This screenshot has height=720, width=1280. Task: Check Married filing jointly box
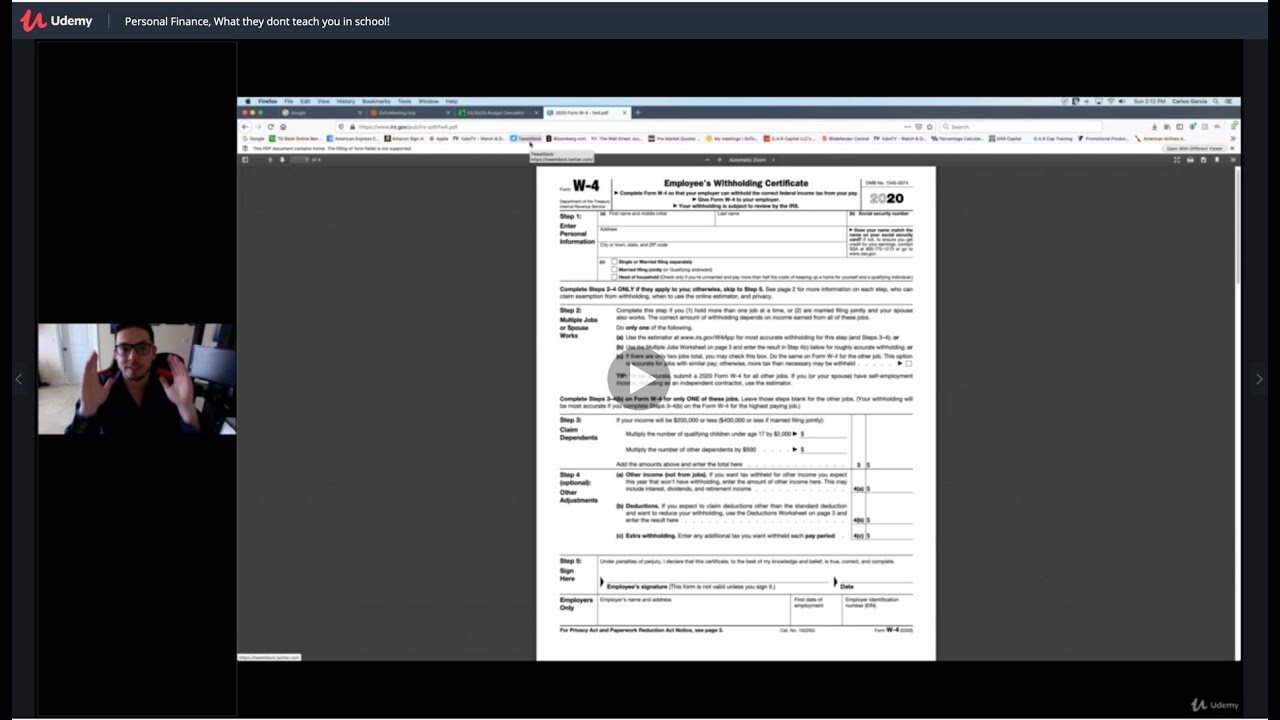pyautogui.click(x=614, y=269)
